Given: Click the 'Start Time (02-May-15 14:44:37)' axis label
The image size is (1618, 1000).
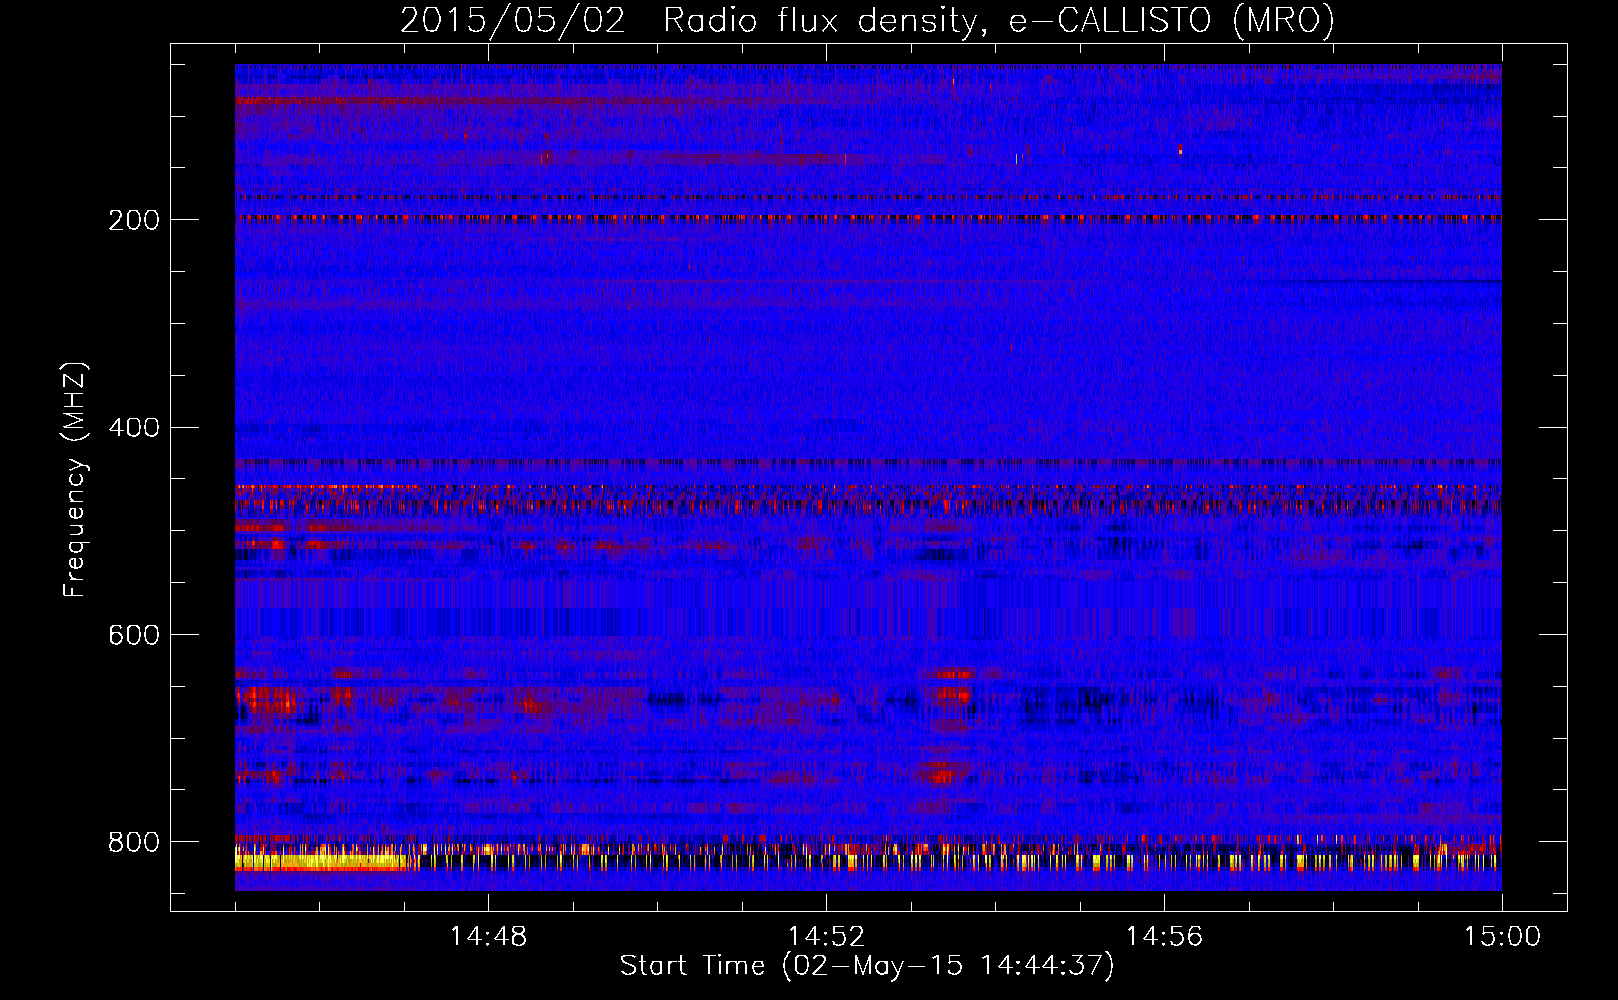Looking at the screenshot, I should [x=867, y=966].
